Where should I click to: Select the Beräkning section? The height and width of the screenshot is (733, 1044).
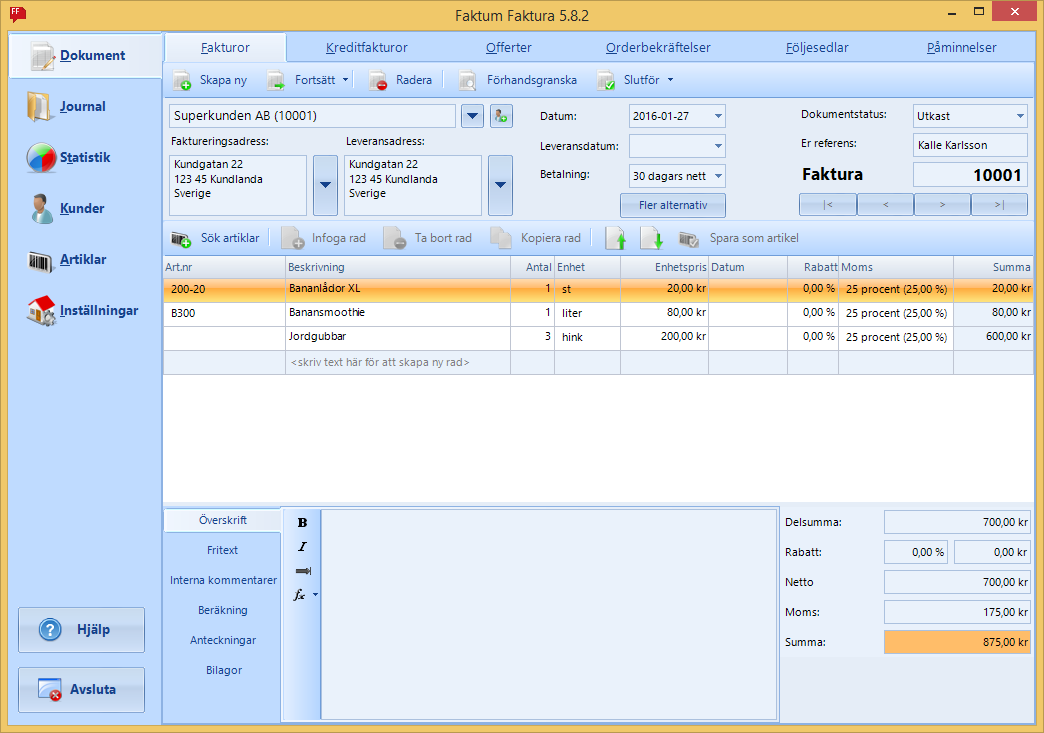tap(222, 610)
